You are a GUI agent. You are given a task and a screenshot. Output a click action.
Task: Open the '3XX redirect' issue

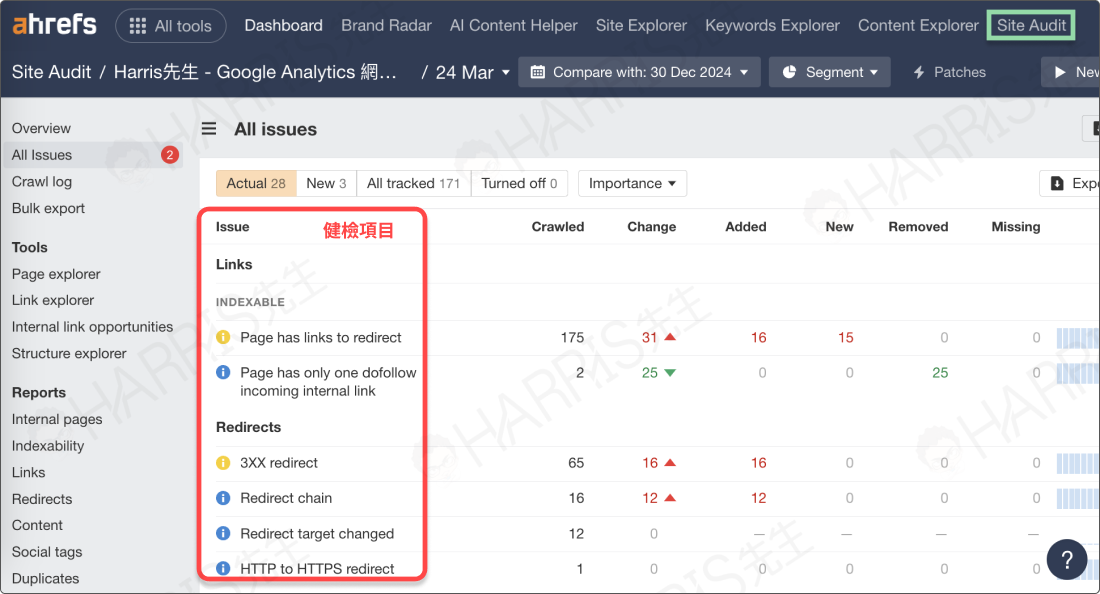(279, 463)
